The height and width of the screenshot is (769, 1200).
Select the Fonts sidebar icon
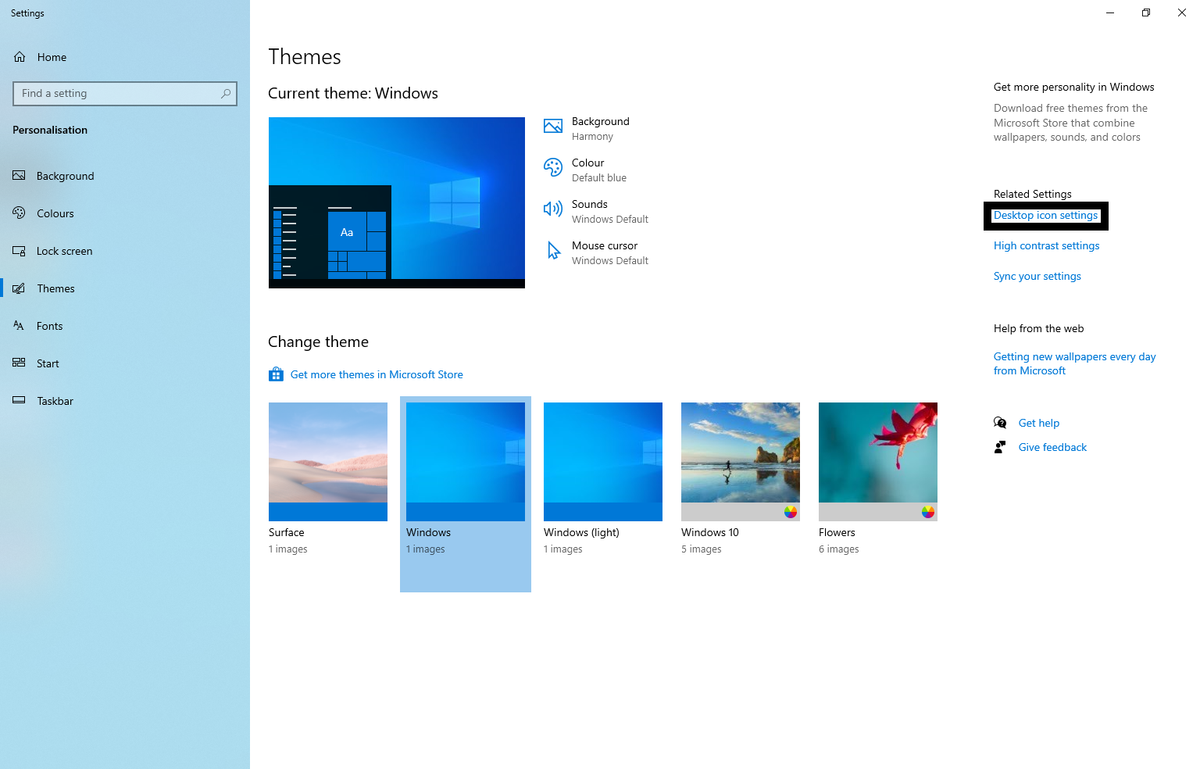(x=20, y=325)
